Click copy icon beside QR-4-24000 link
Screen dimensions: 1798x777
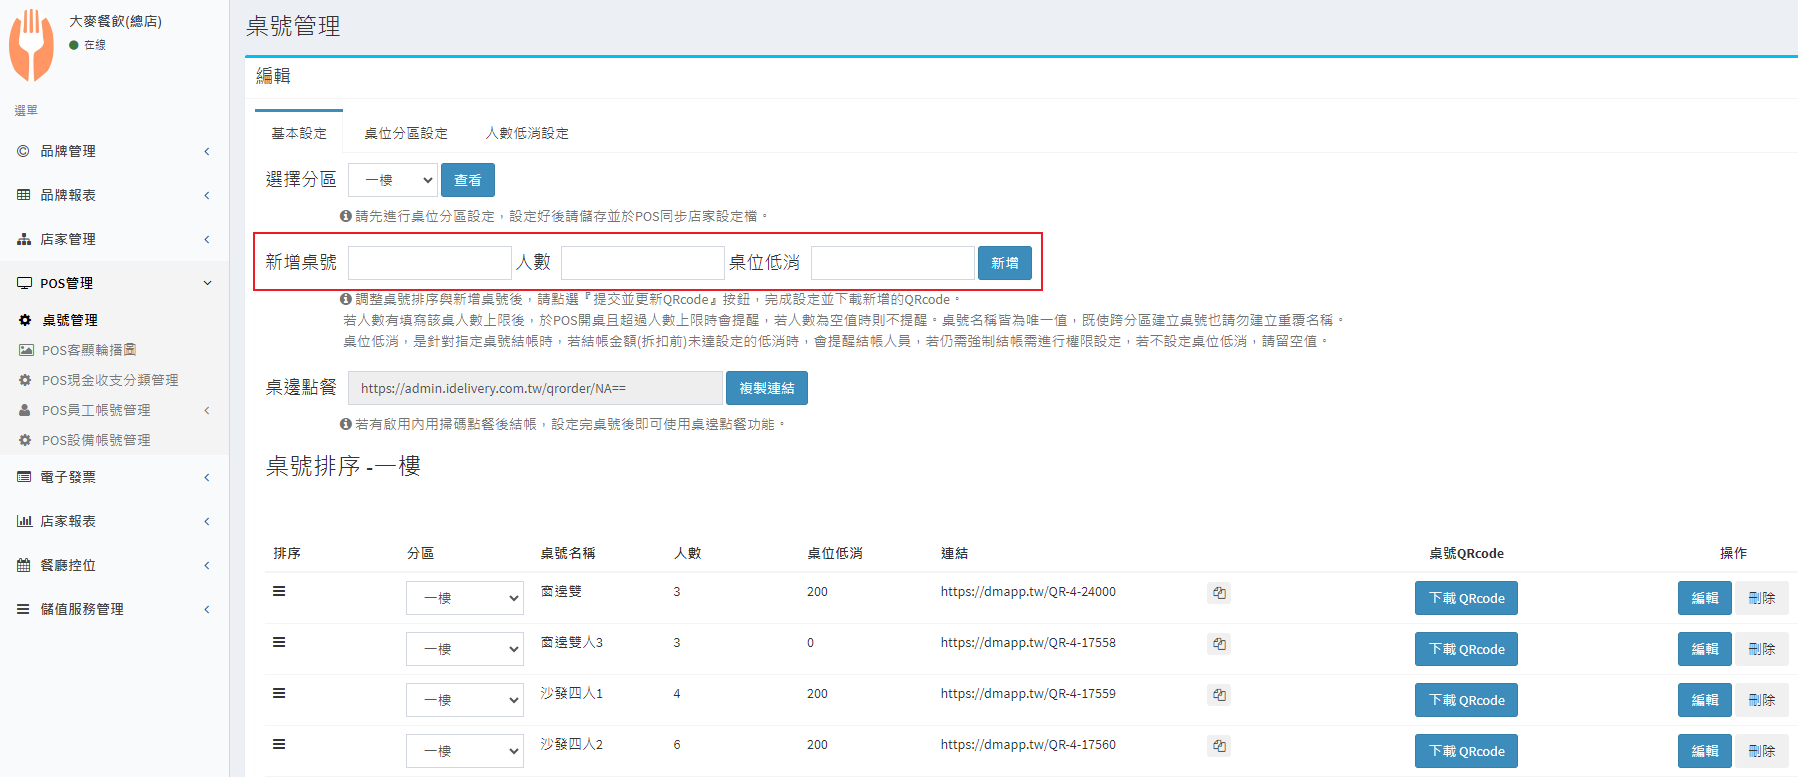click(1218, 593)
